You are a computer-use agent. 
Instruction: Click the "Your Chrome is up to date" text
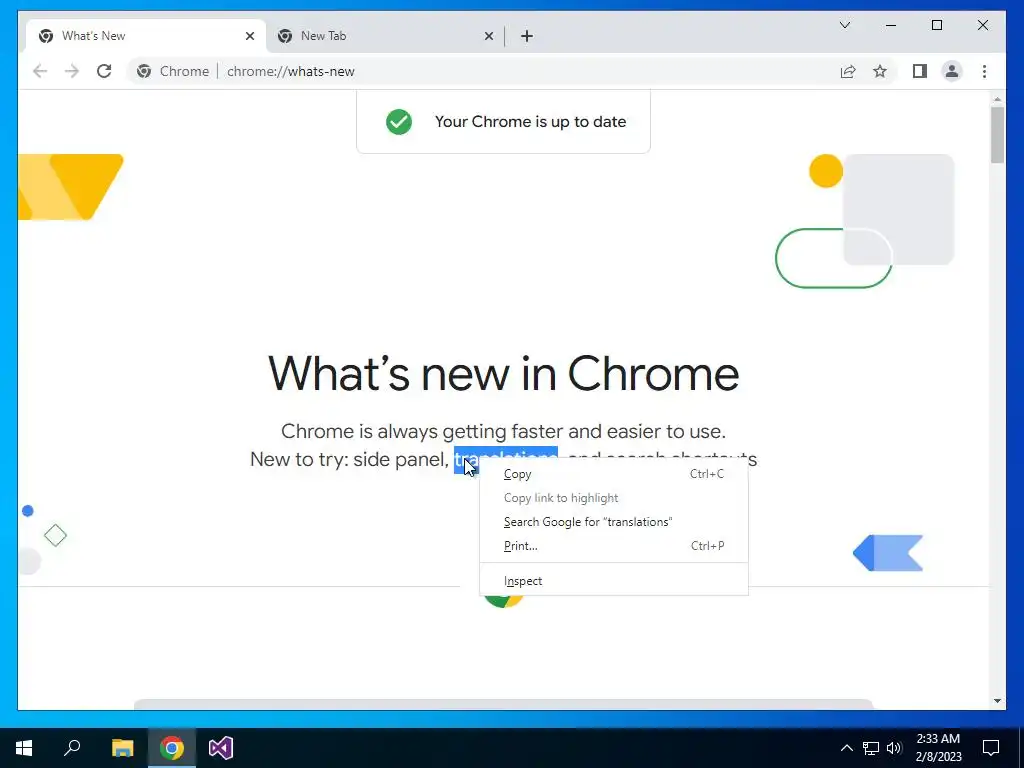[530, 121]
